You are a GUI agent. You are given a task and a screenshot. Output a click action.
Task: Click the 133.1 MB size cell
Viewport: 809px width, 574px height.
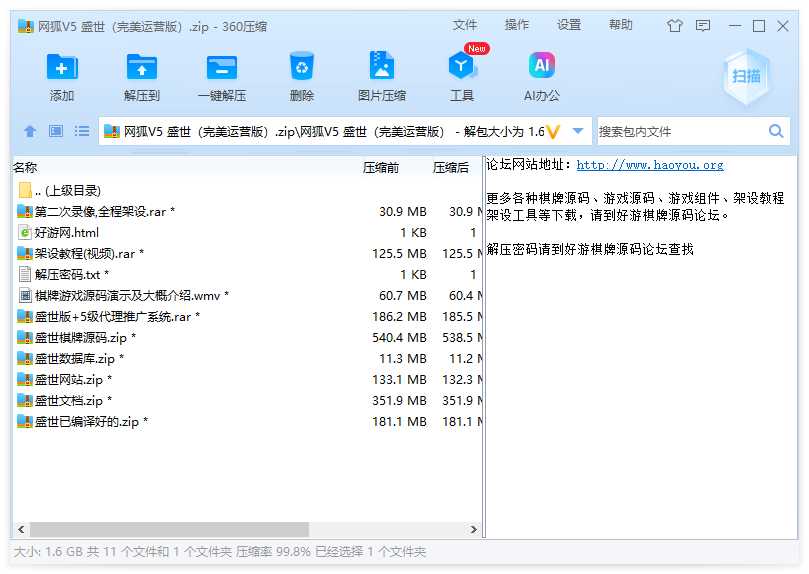coord(399,380)
